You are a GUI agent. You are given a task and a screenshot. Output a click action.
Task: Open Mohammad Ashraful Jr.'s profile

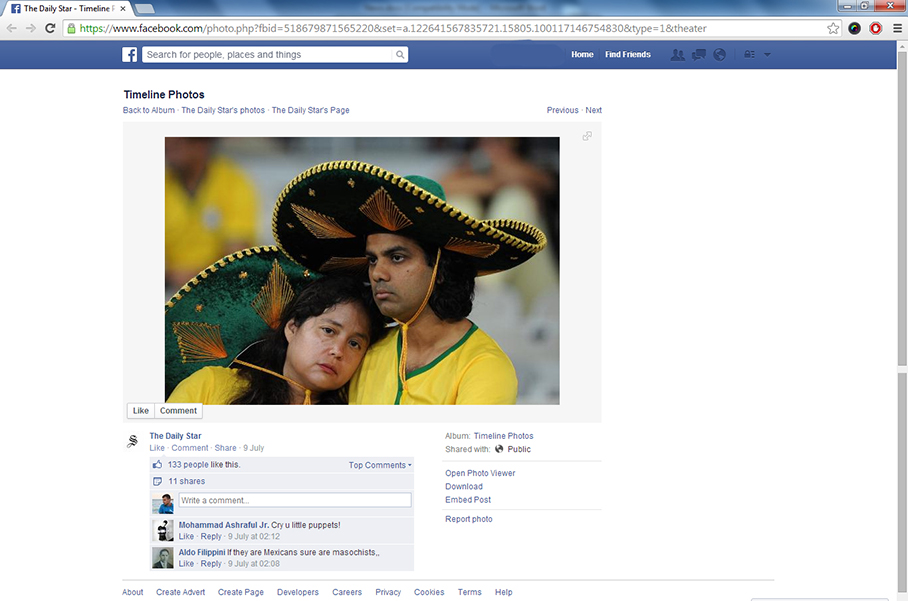[x=224, y=525]
